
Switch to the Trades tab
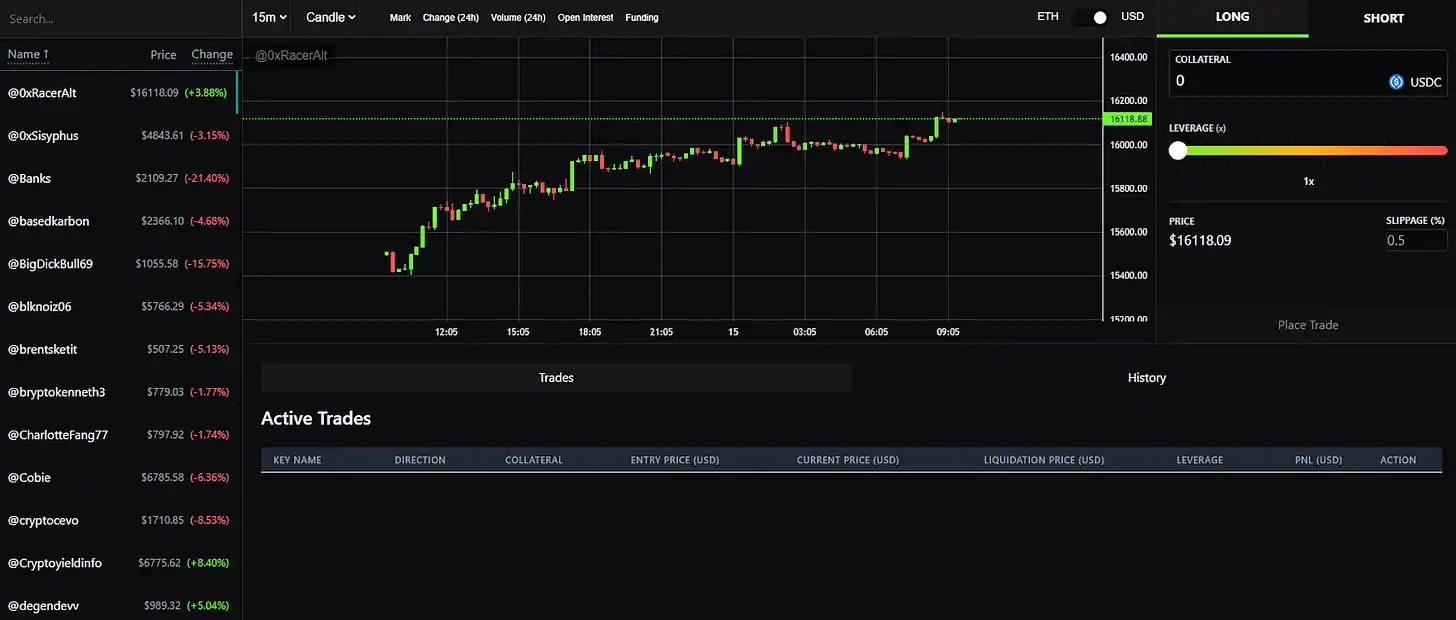pyautogui.click(x=556, y=378)
